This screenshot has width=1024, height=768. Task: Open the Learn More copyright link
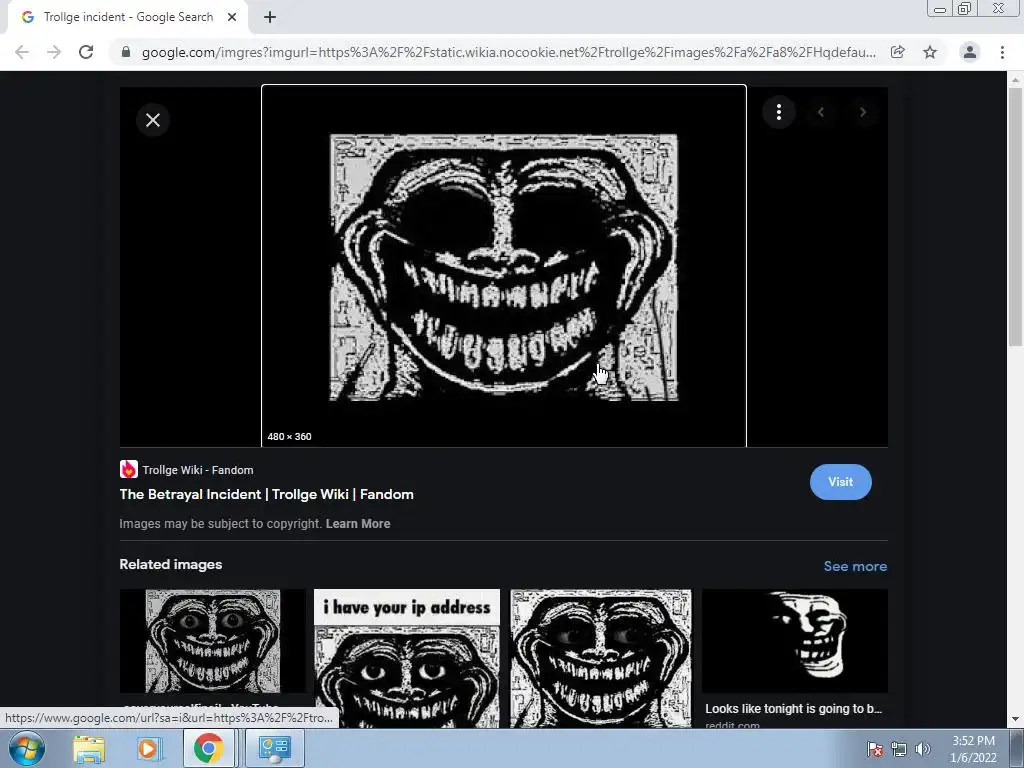point(358,524)
